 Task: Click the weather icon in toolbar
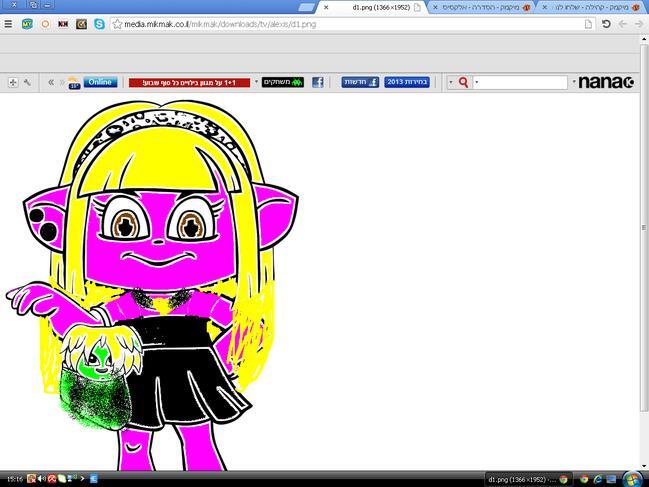[x=74, y=83]
